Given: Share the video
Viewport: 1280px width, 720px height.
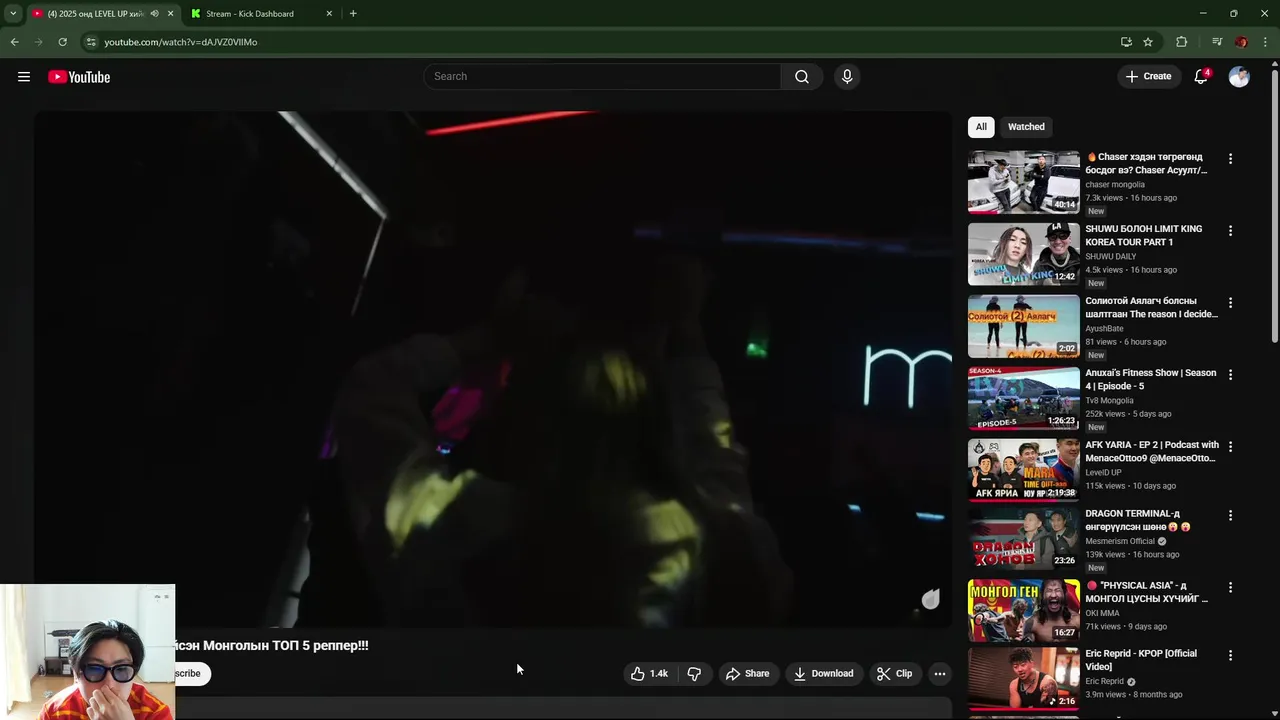Looking at the screenshot, I should [x=748, y=674].
